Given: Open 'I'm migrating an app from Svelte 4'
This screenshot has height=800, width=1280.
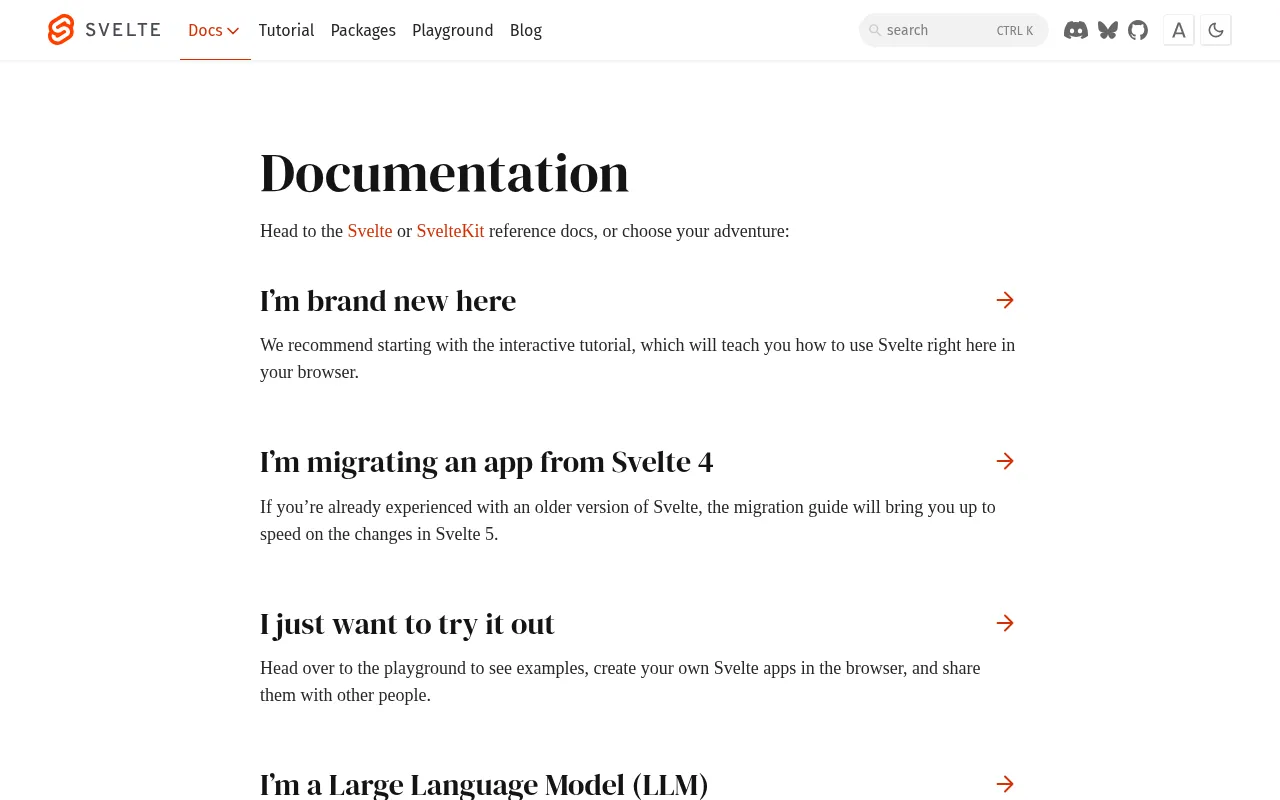Looking at the screenshot, I should (x=487, y=462).
